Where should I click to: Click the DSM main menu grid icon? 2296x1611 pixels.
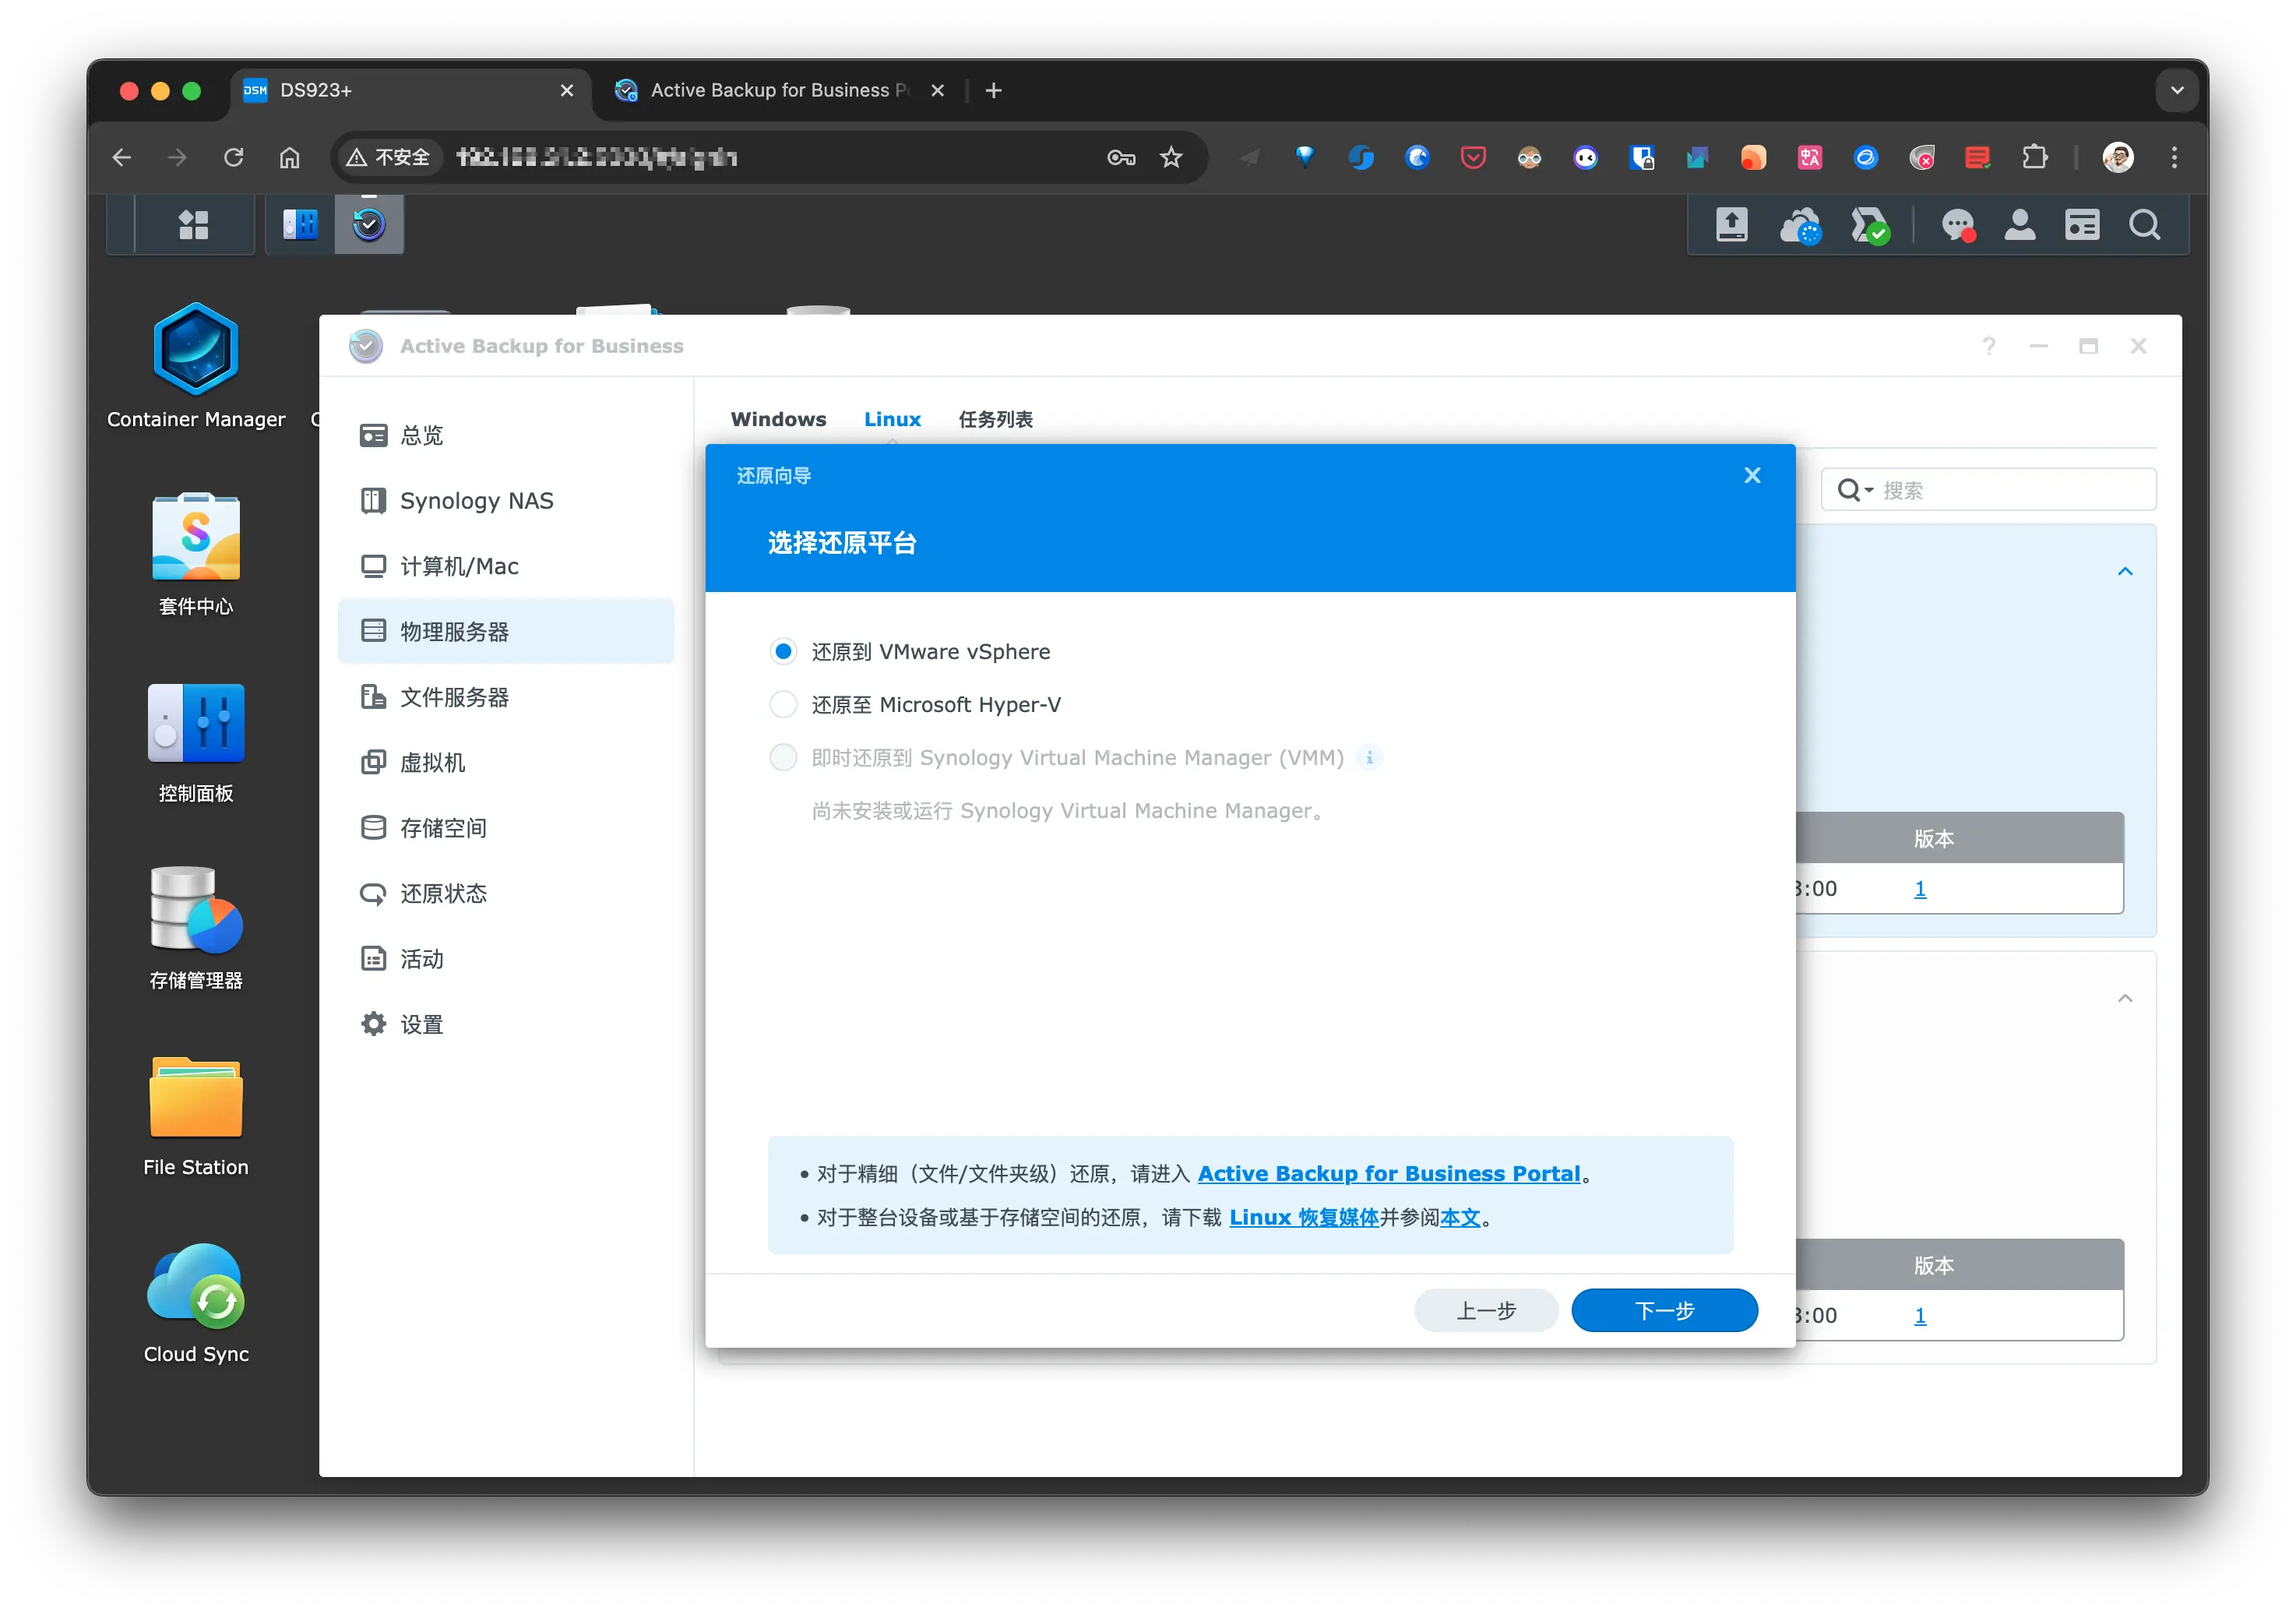point(193,224)
